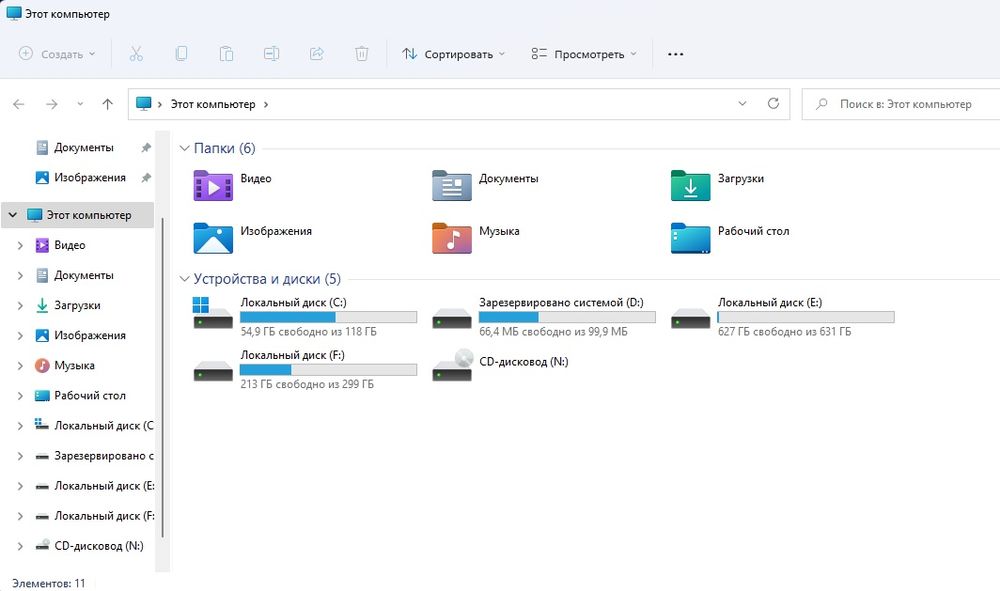The width and height of the screenshot is (1000, 591).
Task: Collapse Устройства и диски section
Action: [184, 279]
